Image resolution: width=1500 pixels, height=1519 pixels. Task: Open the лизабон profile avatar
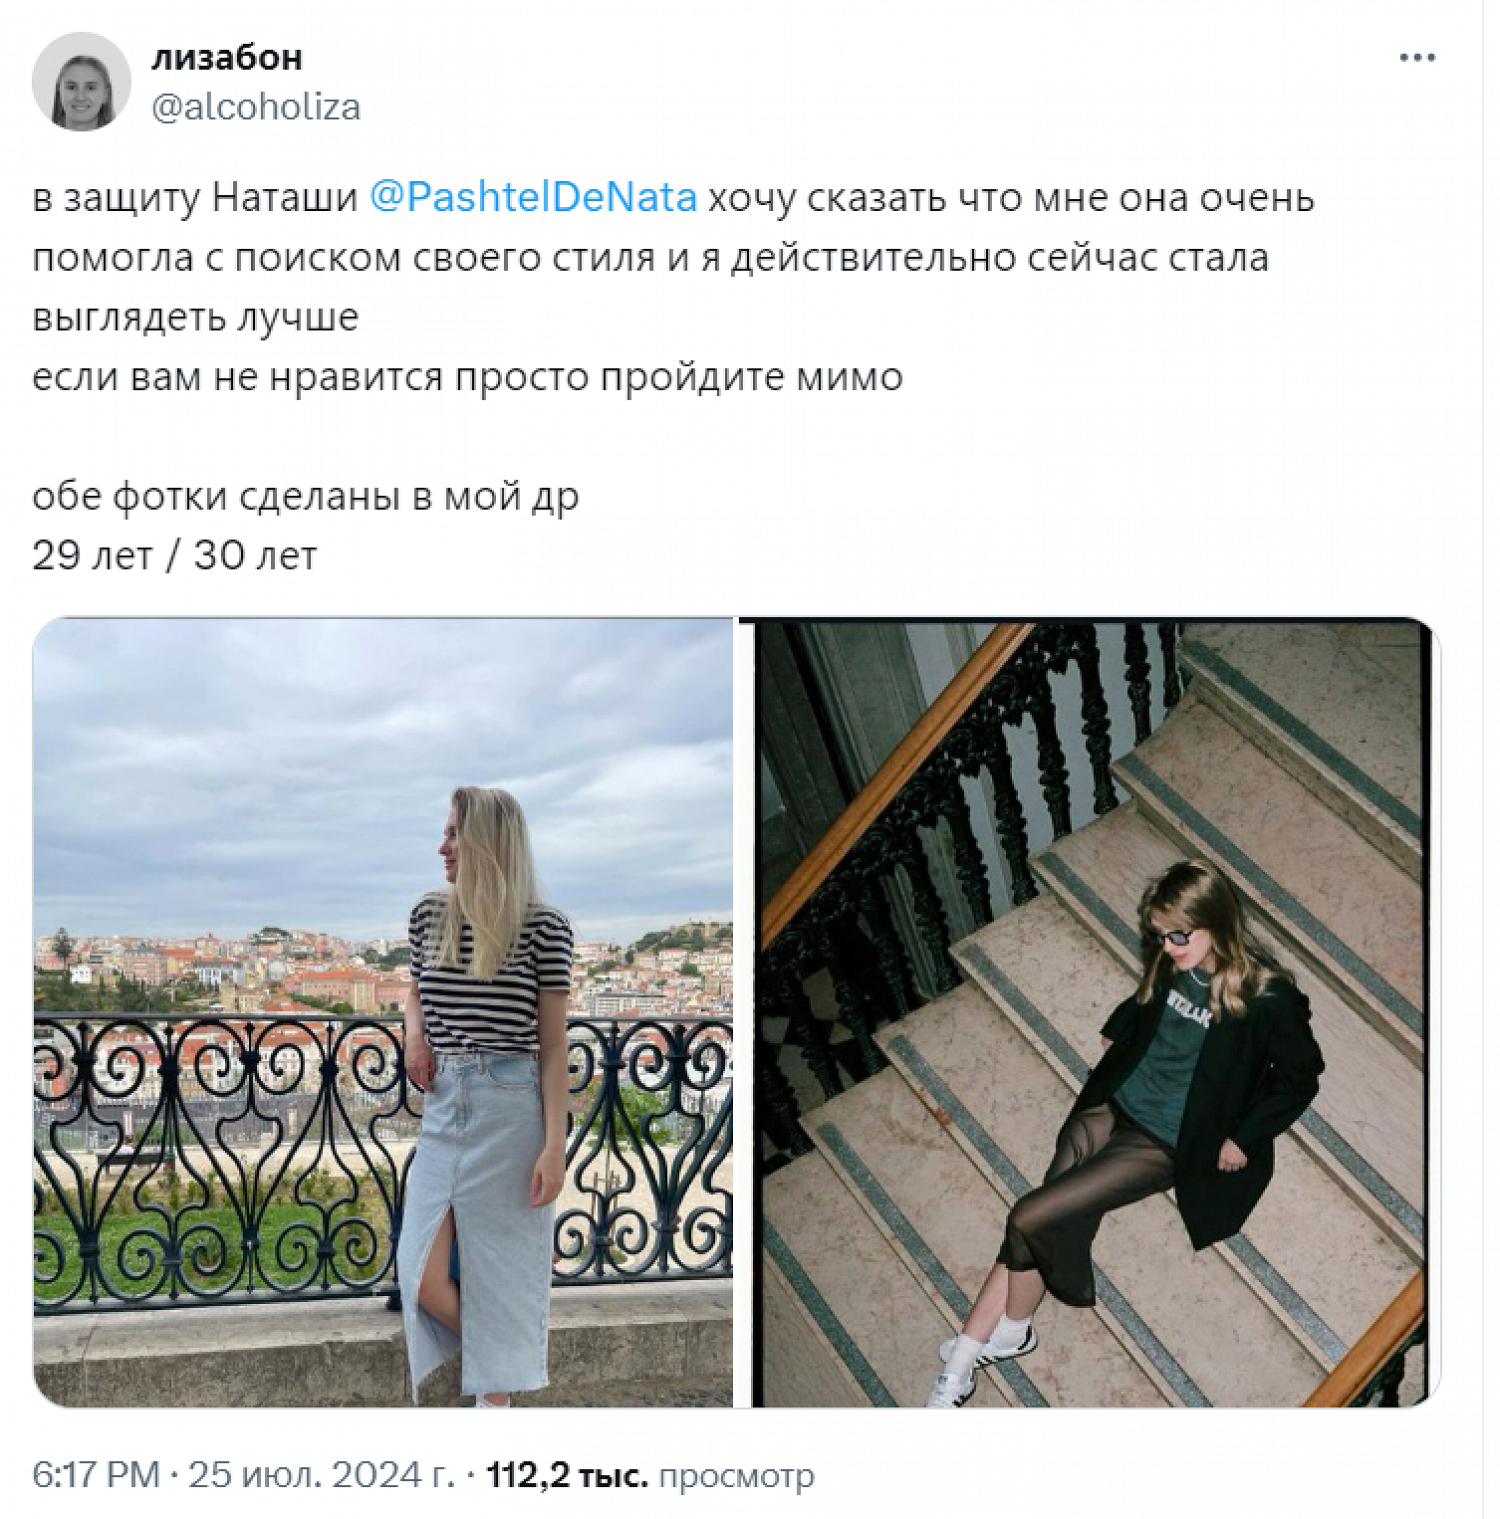[x=81, y=81]
